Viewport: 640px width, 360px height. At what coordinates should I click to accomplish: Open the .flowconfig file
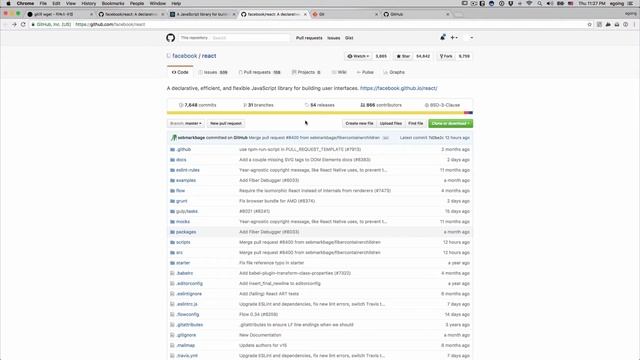pos(187,314)
